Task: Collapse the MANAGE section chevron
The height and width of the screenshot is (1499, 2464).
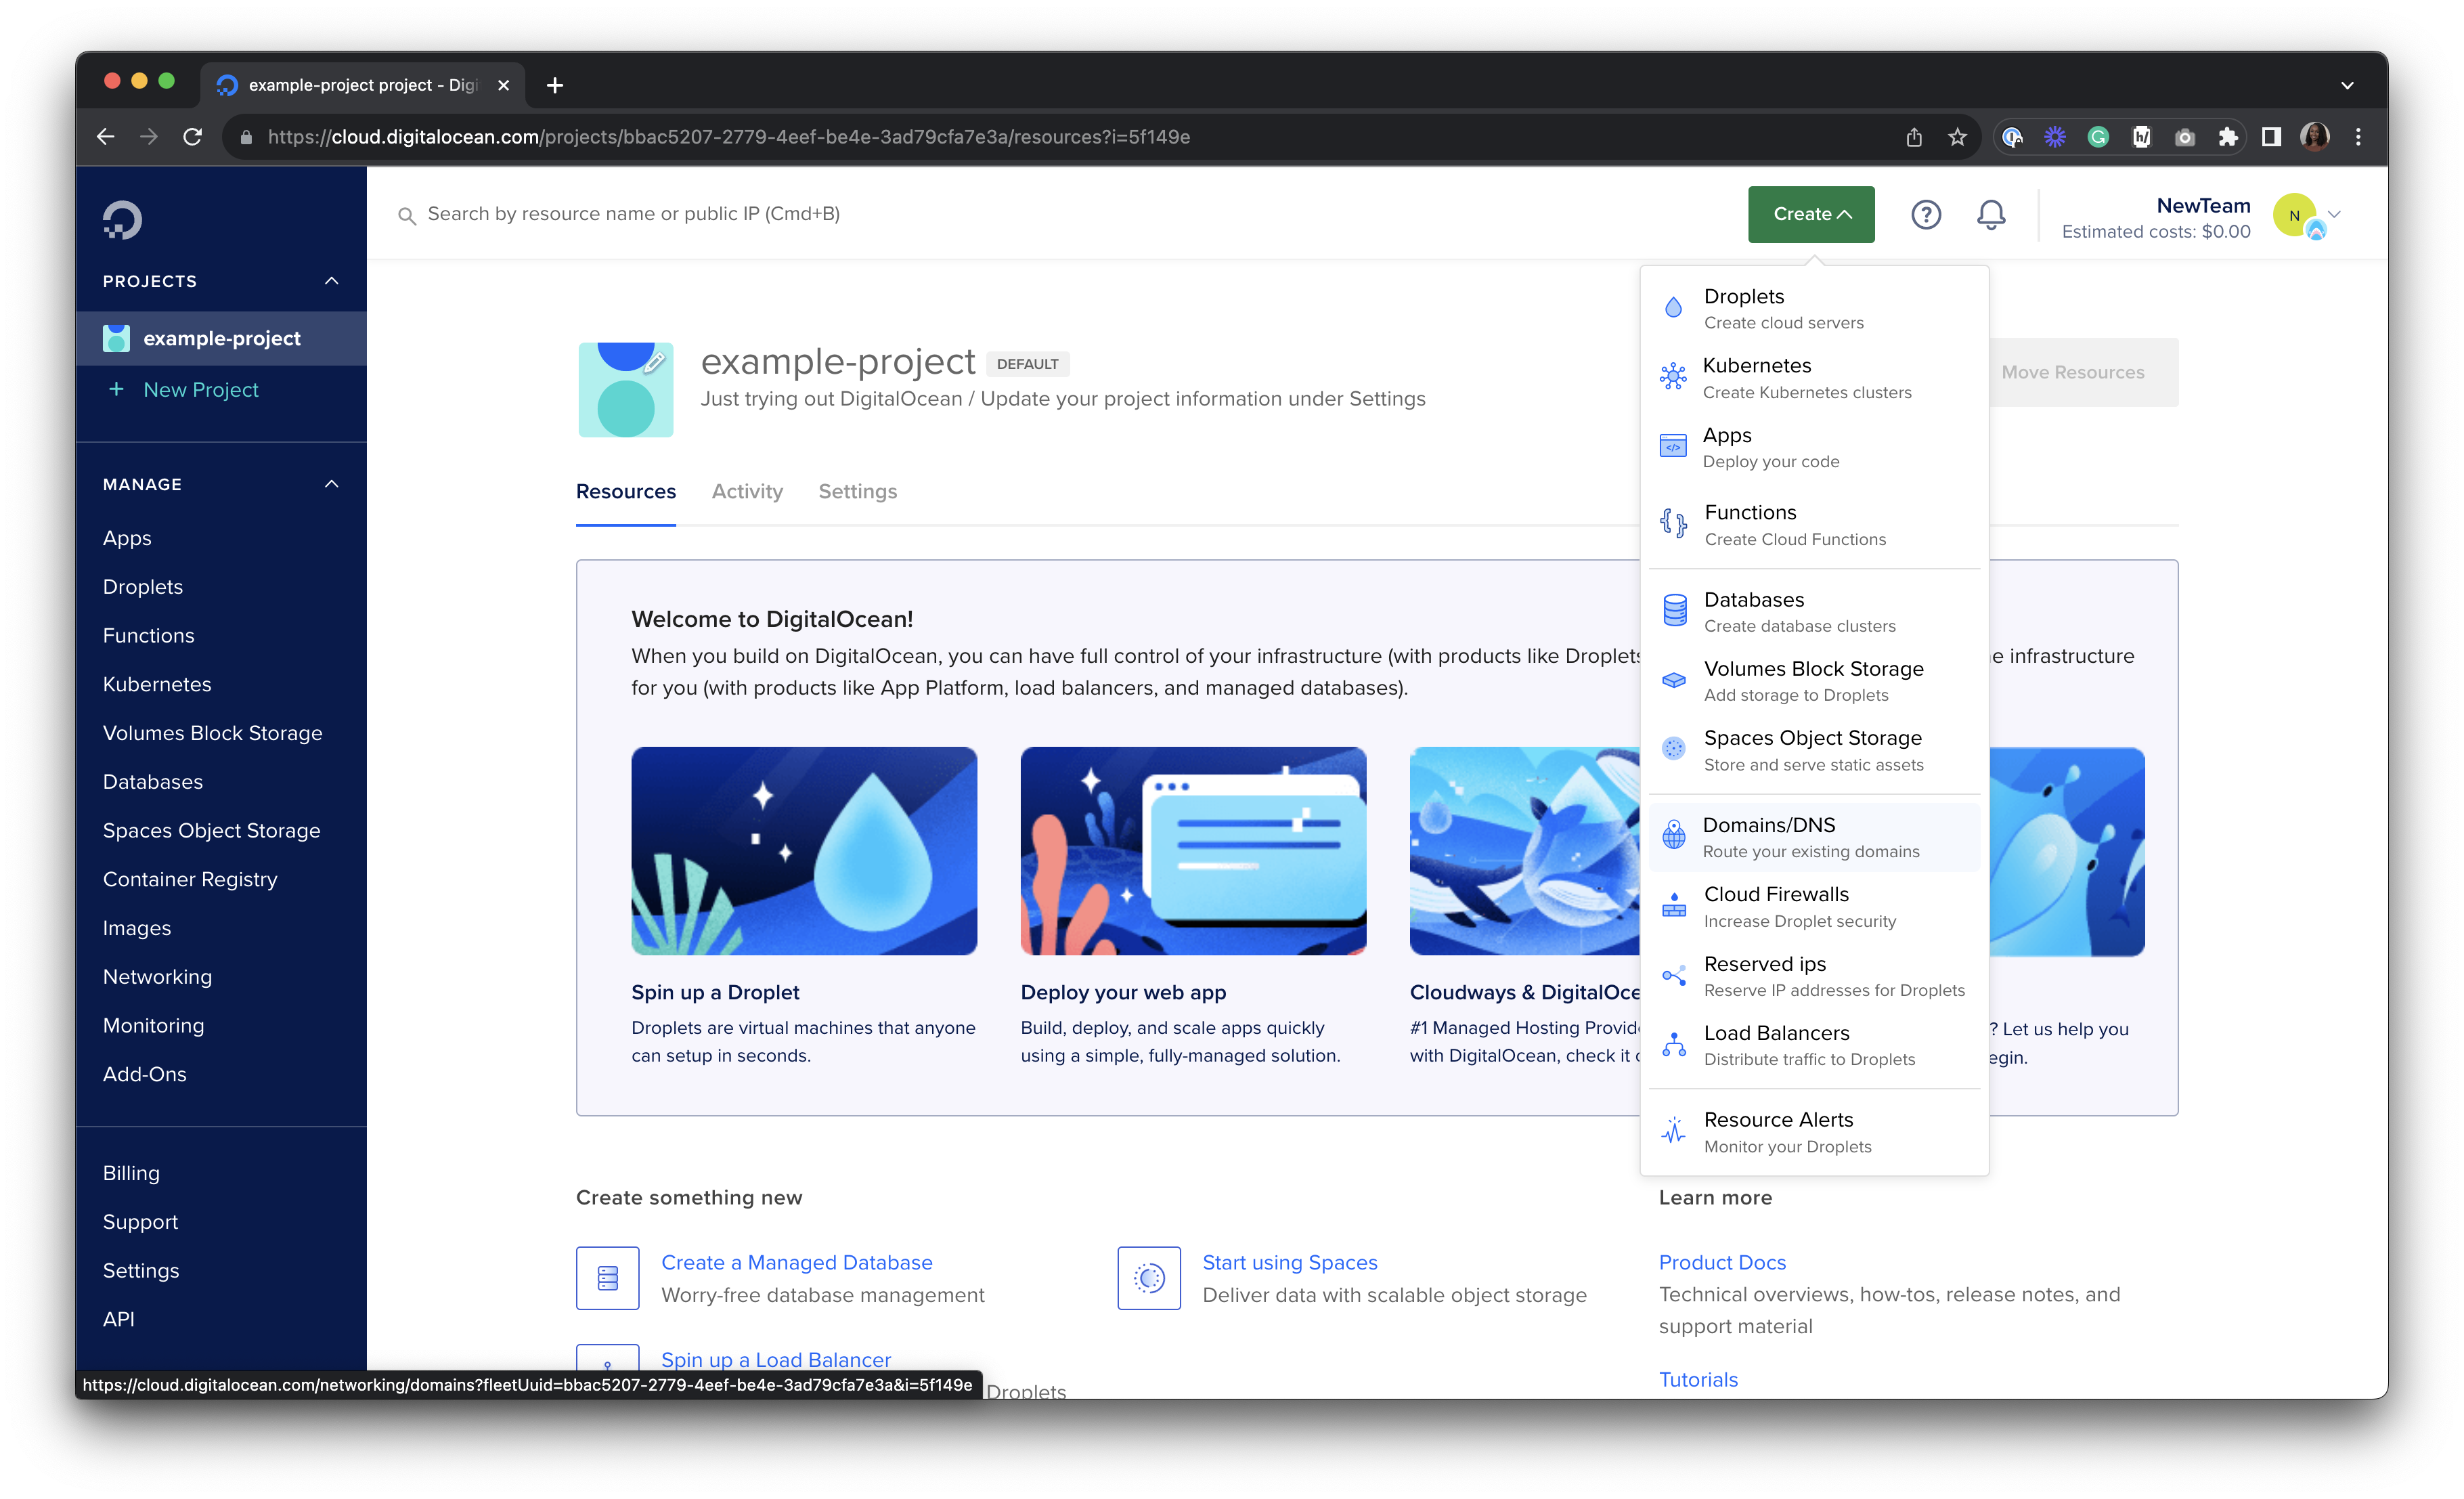Action: coord(331,484)
